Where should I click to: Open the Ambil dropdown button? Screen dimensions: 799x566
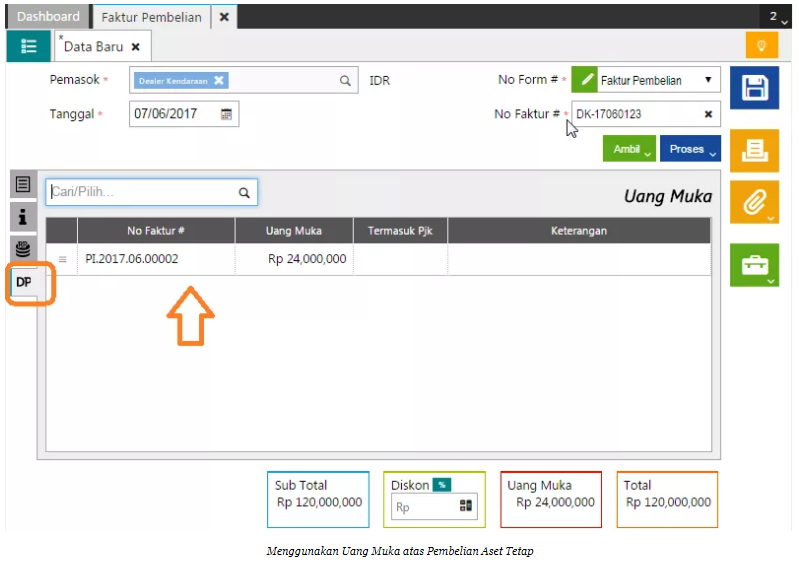click(x=629, y=149)
